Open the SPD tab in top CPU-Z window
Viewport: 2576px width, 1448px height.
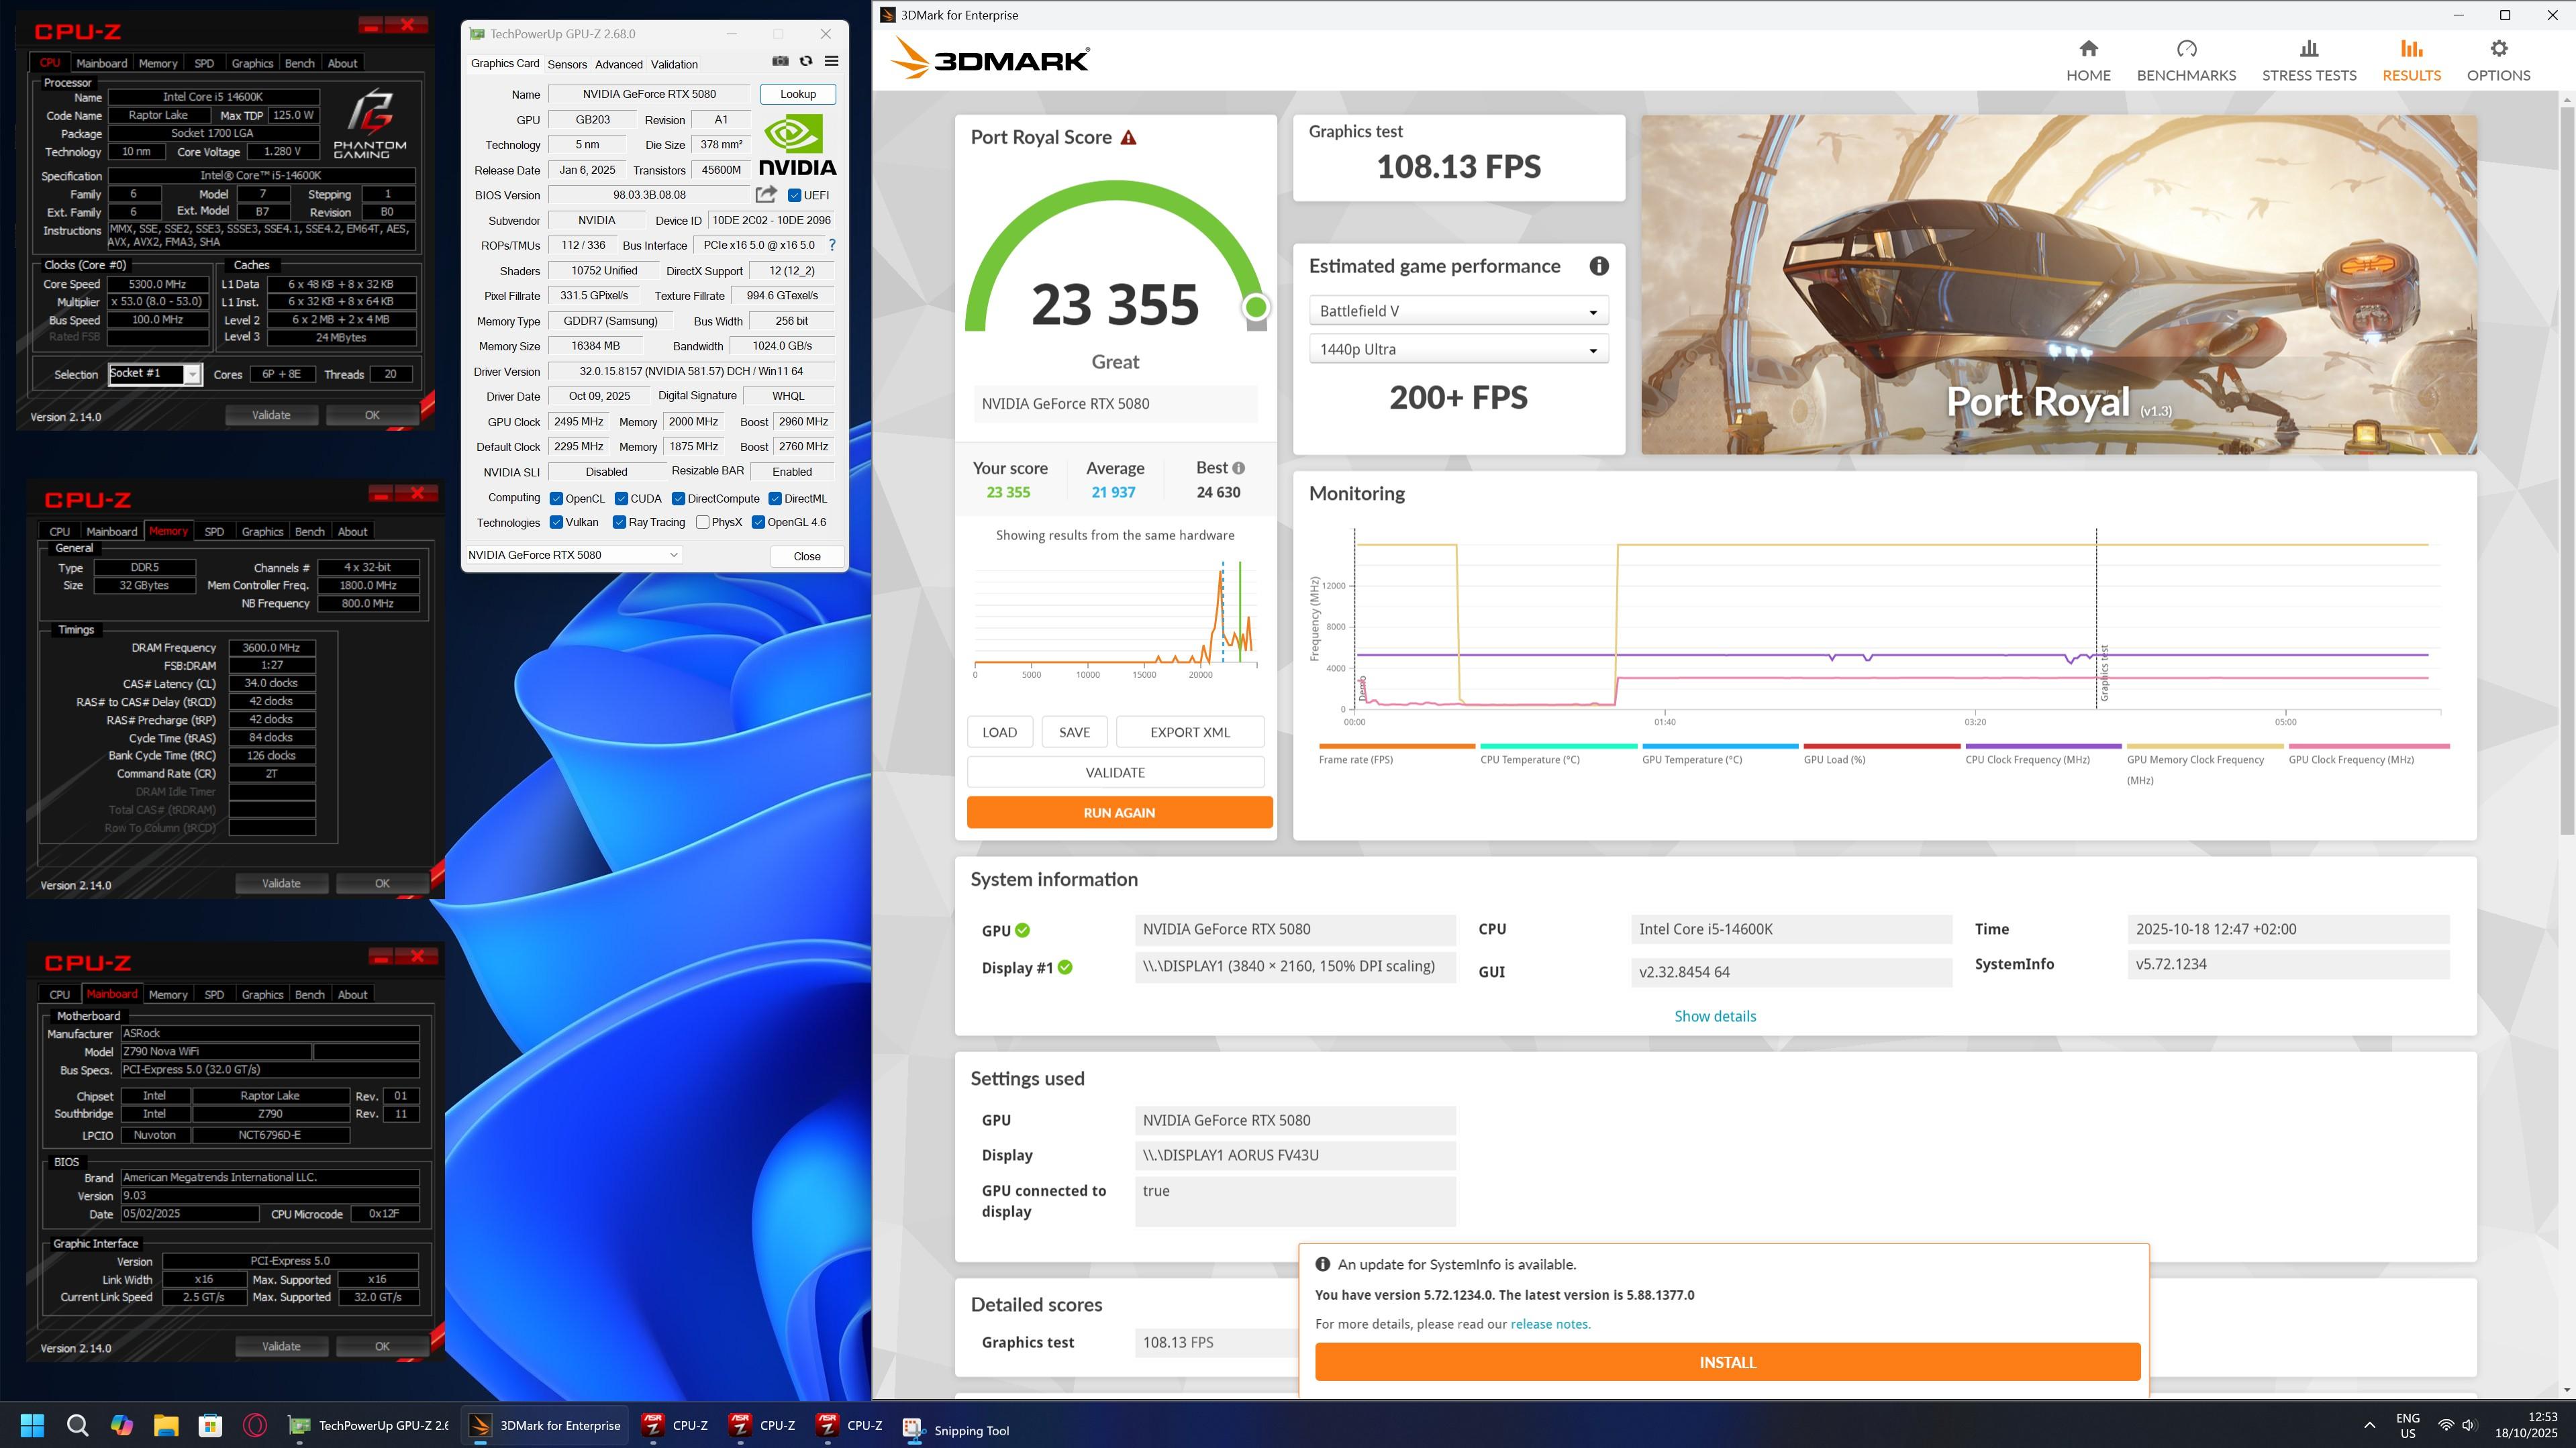(x=204, y=63)
